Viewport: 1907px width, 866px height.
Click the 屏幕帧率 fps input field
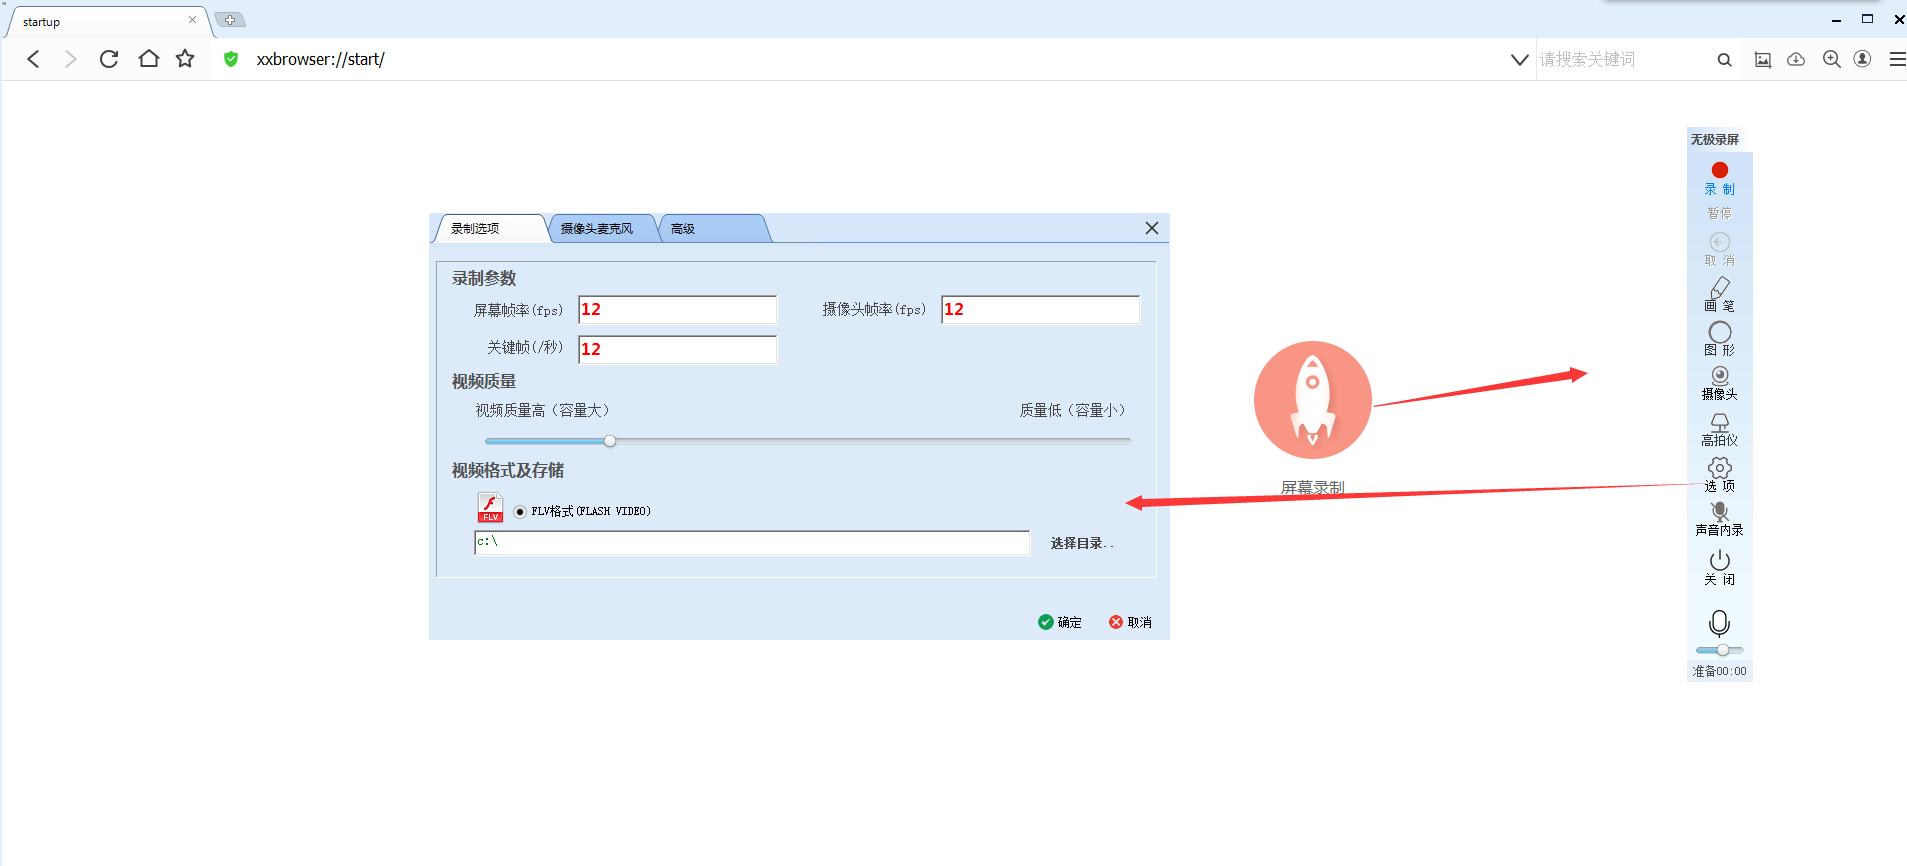(x=677, y=310)
